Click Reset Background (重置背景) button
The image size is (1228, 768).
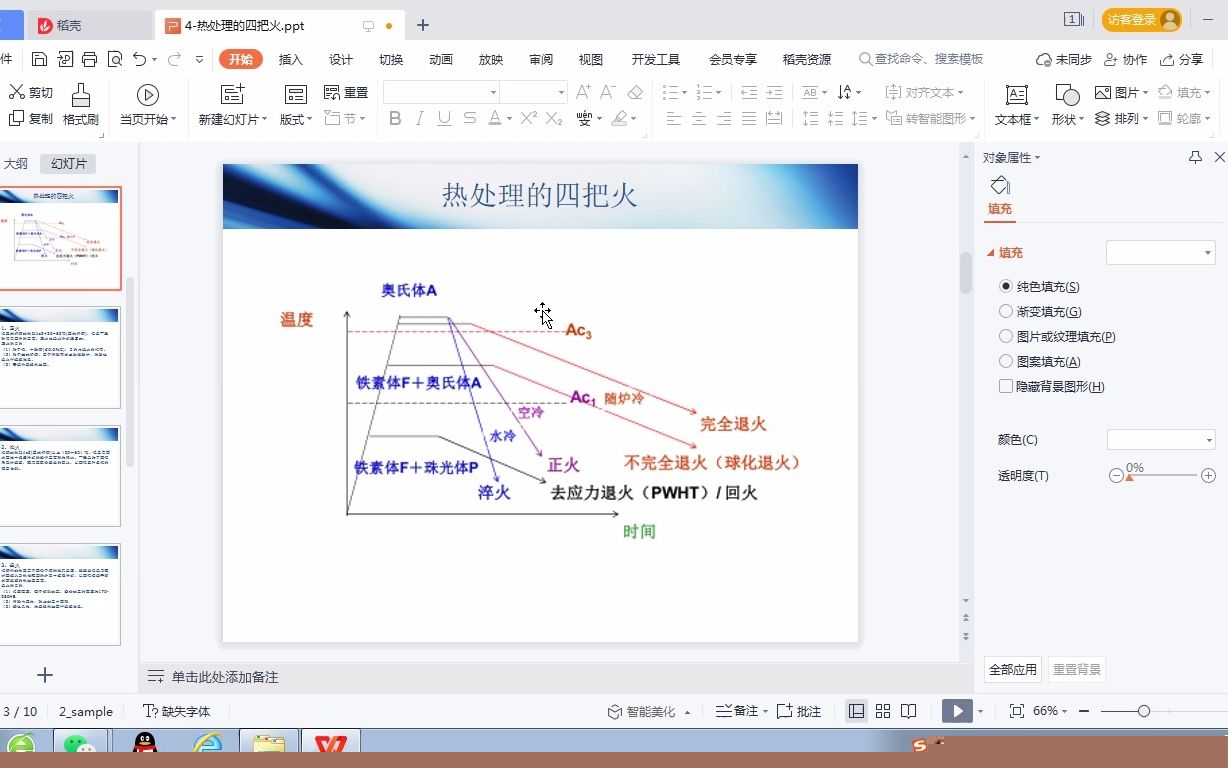coord(1077,669)
